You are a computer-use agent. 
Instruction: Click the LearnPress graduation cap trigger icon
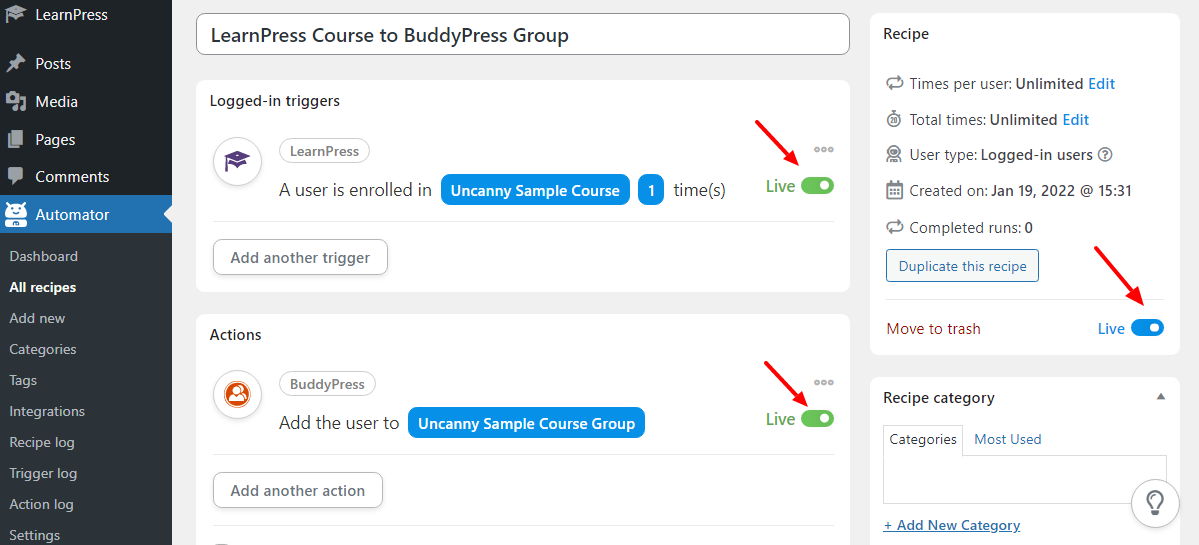[237, 162]
